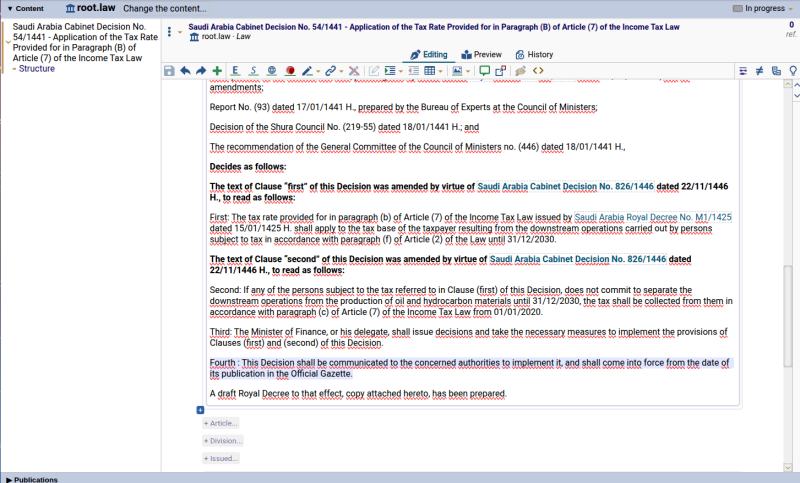This screenshot has height=483, width=800.
Task: Click the eye with pencil icon
Action: tap(520, 71)
